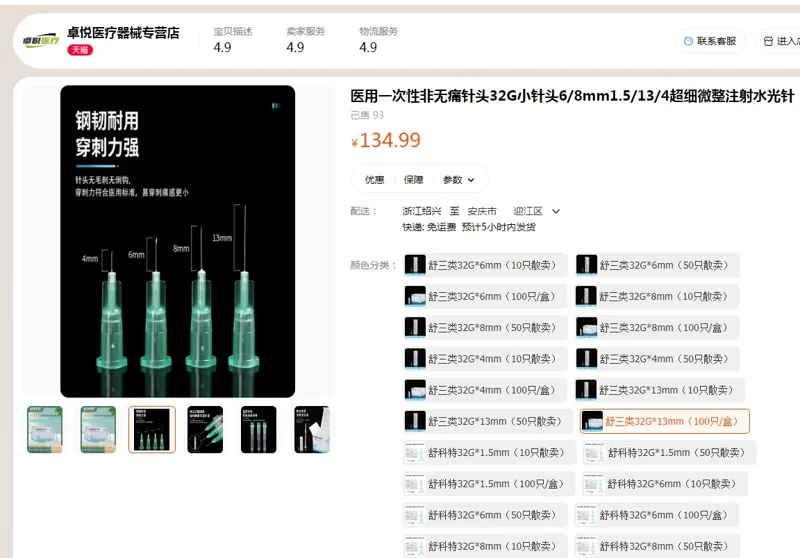Click shipping origin 浙江绍兴
800x558 pixels.
[421, 211]
